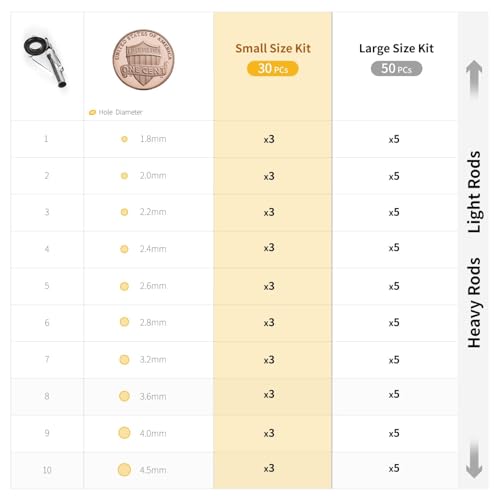
Task: Click the Light Rods vertical label
Action: (474, 192)
